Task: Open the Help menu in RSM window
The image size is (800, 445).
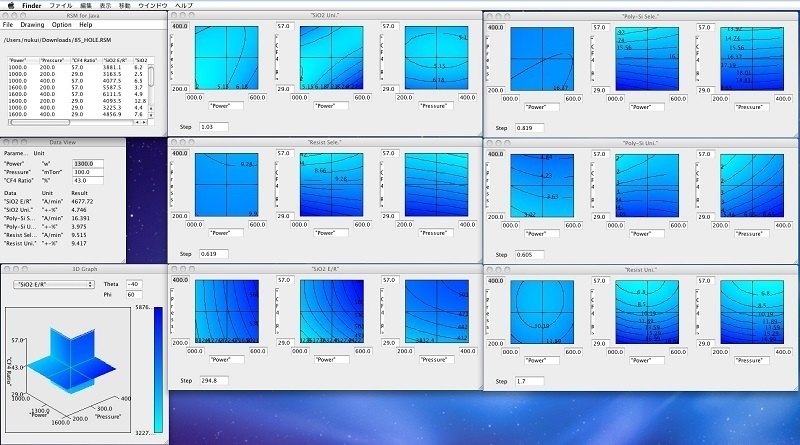Action: [x=86, y=24]
